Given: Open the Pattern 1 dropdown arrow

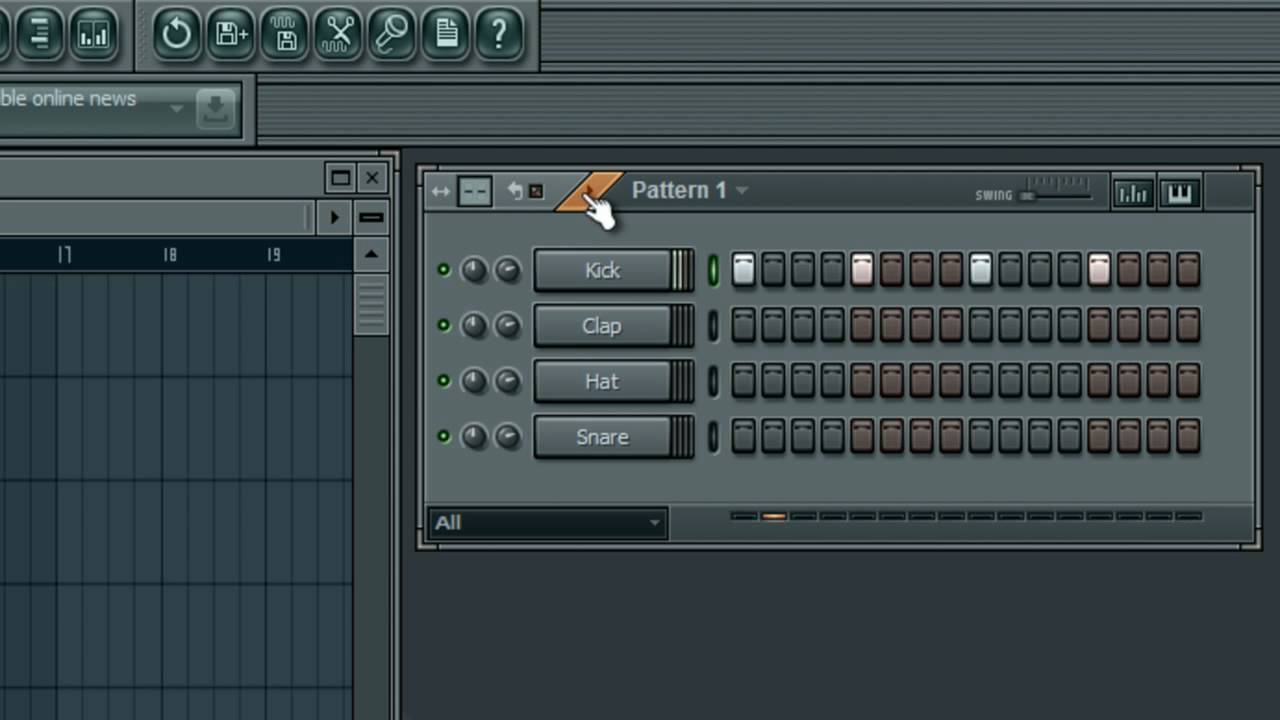Looking at the screenshot, I should point(741,190).
